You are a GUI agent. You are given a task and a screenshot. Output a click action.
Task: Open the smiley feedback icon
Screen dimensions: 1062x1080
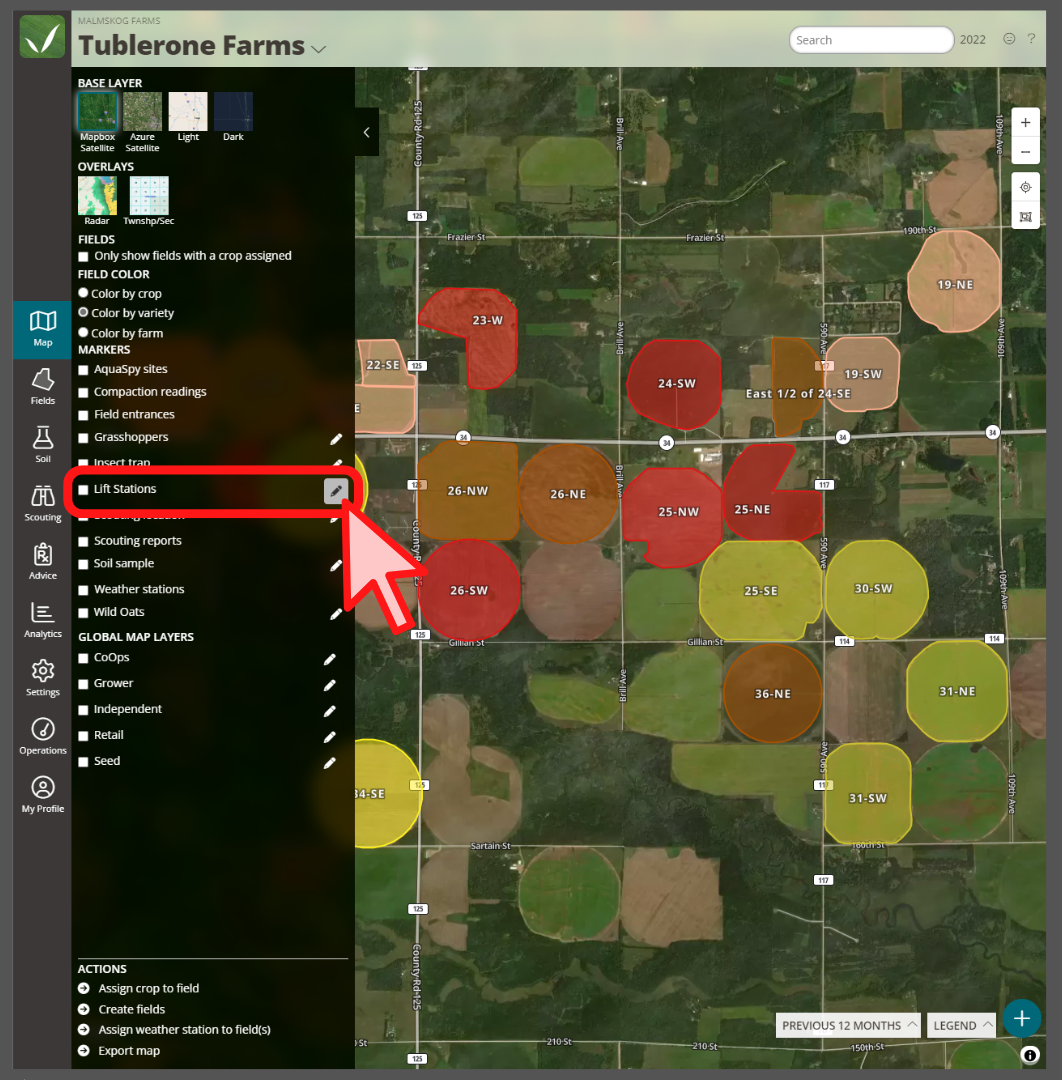pos(1009,39)
